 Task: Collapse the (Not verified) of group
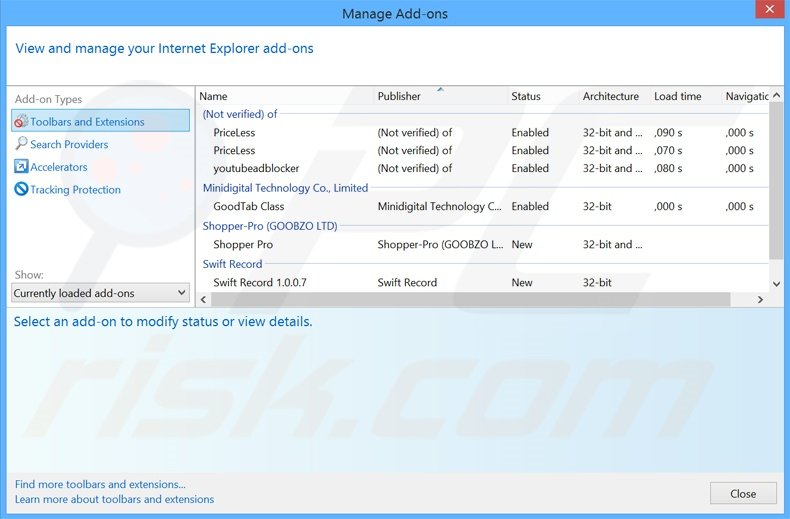240,114
